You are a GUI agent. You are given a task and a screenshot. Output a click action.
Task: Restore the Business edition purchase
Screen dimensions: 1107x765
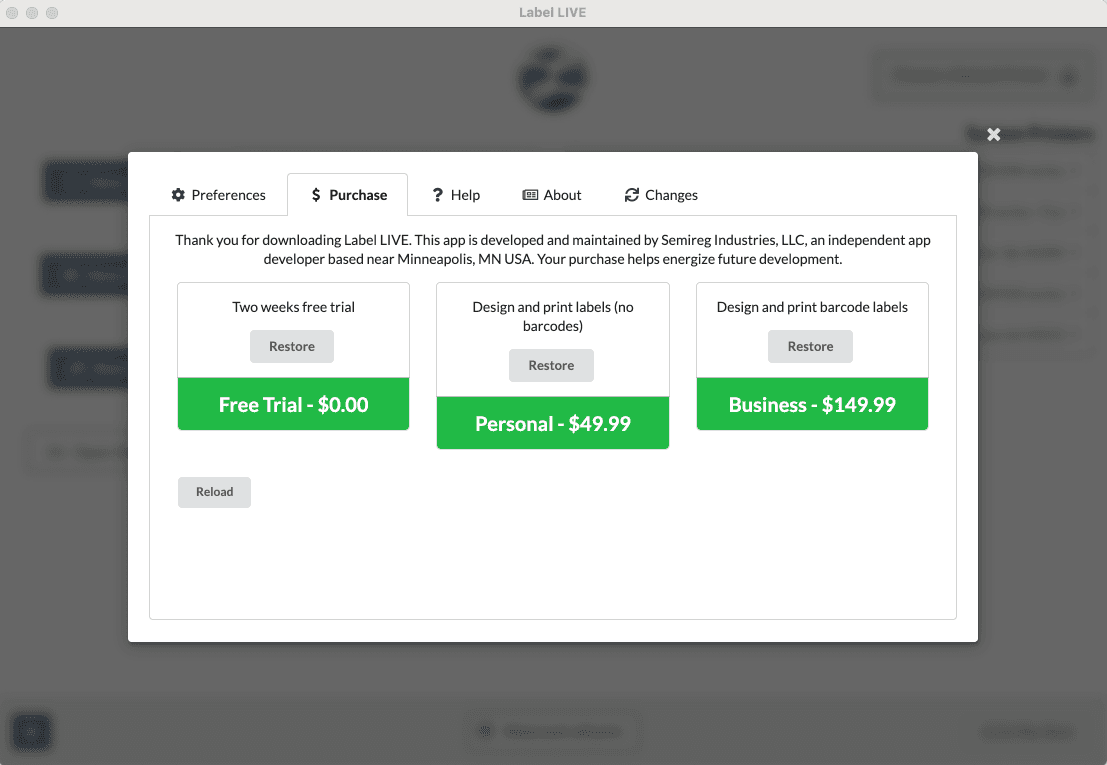810,346
